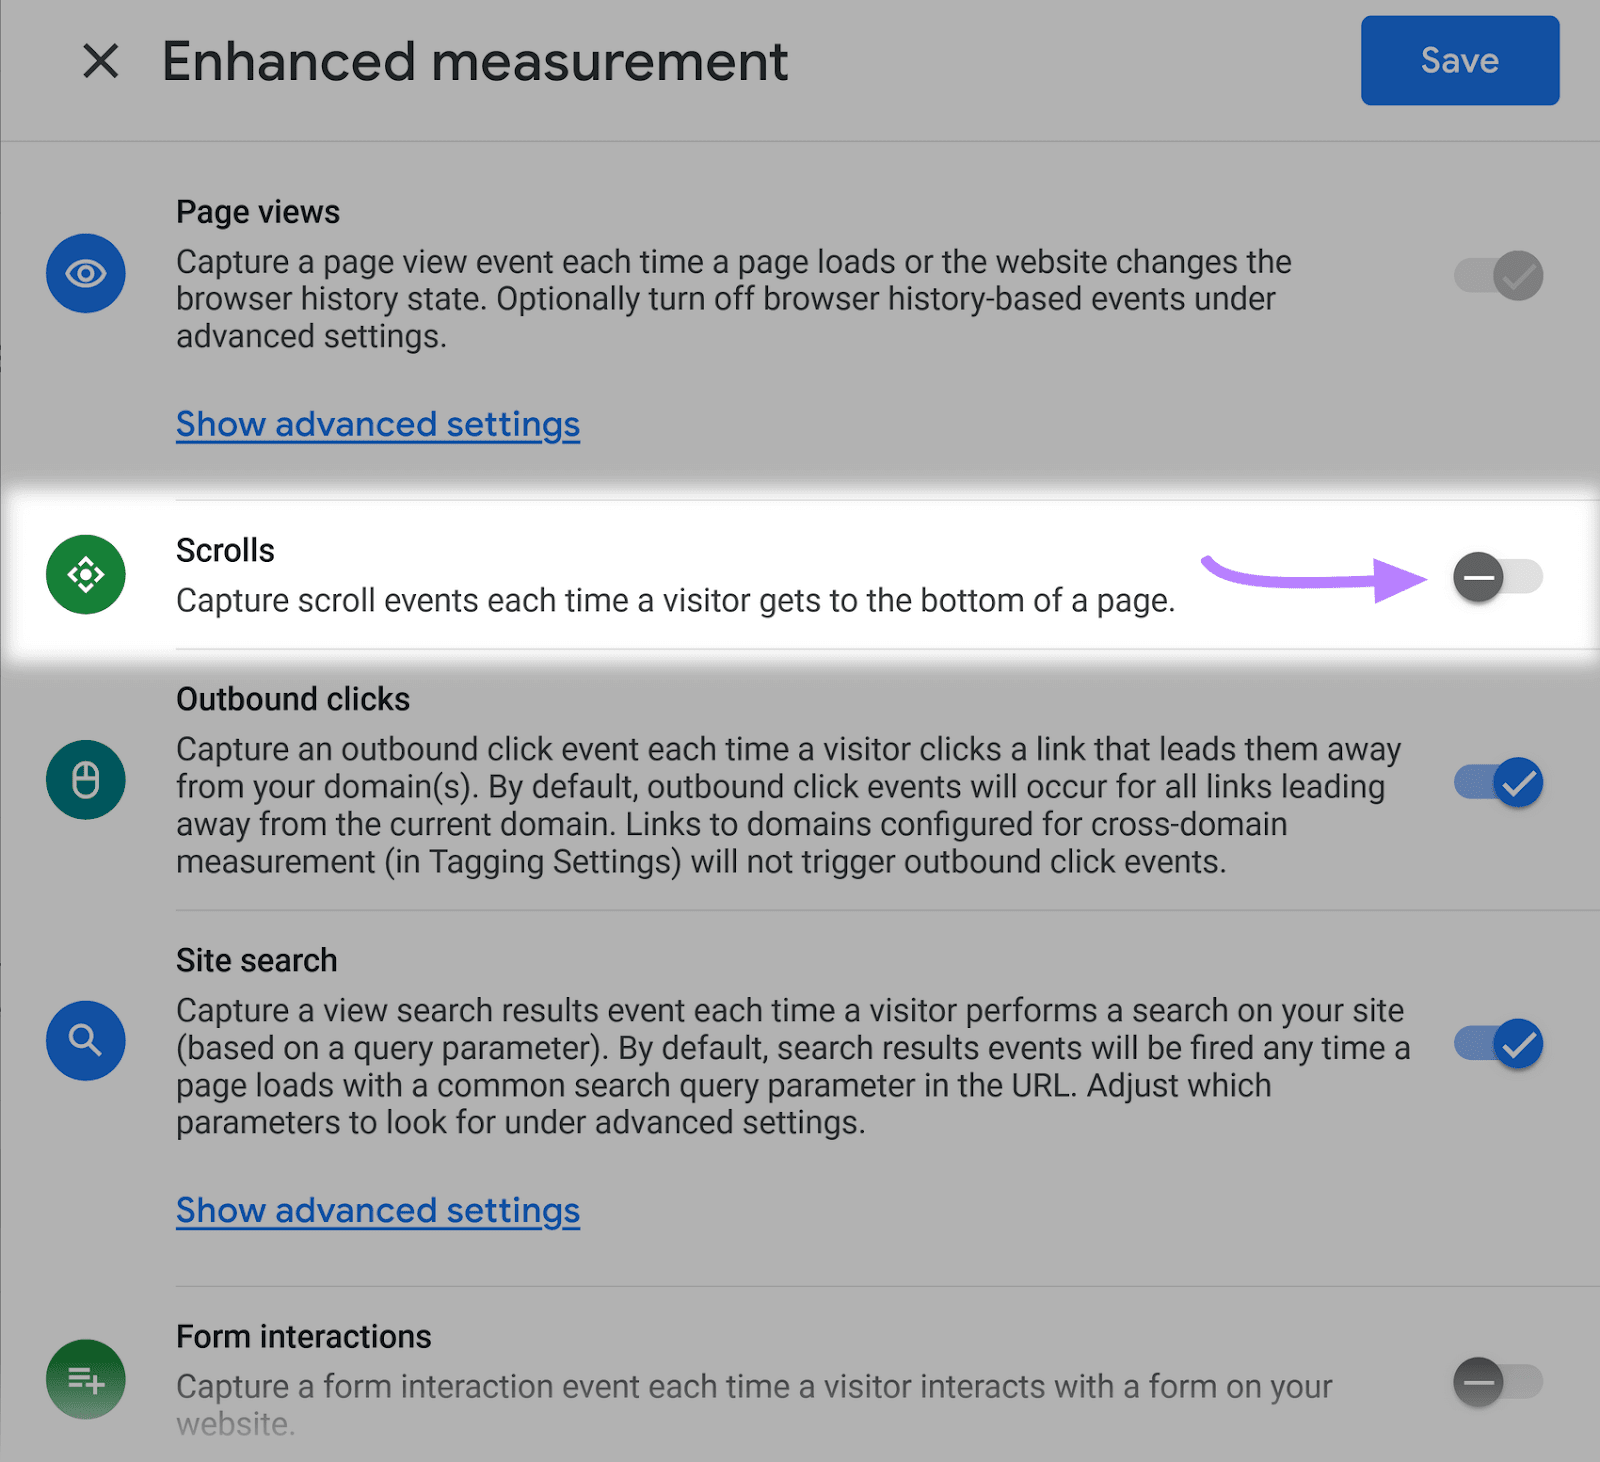Toggle the Page views switch
Viewport: 1600px width, 1462px height.
click(1497, 276)
